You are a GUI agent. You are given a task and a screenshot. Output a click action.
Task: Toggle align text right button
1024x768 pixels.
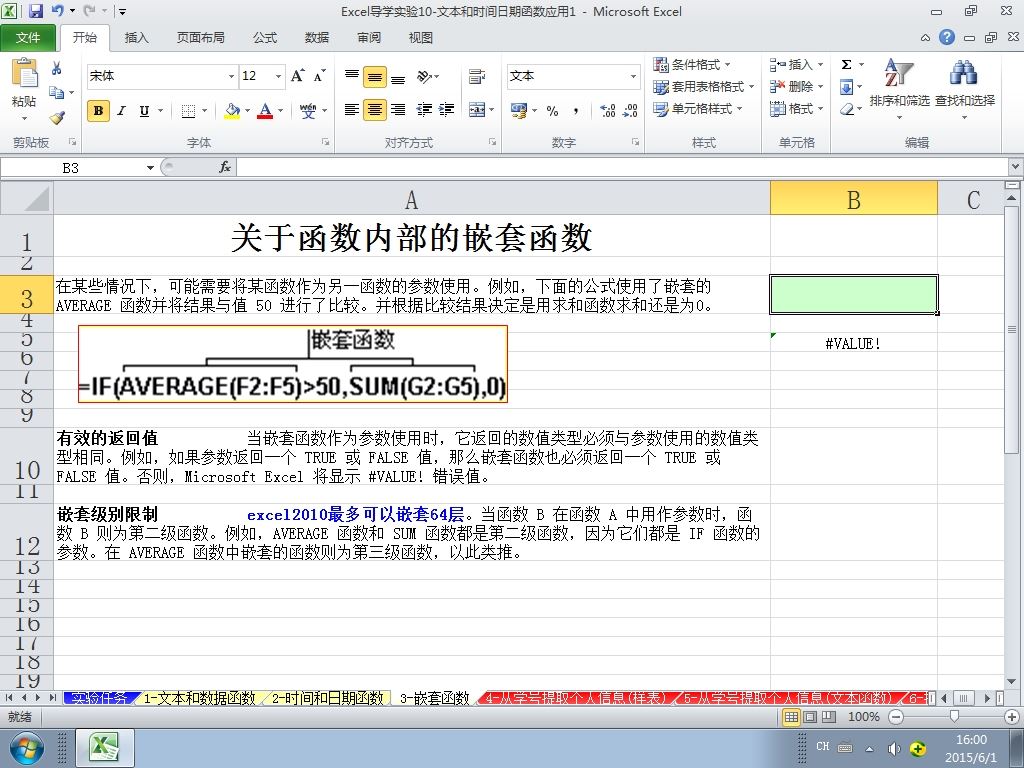pyautogui.click(x=398, y=110)
